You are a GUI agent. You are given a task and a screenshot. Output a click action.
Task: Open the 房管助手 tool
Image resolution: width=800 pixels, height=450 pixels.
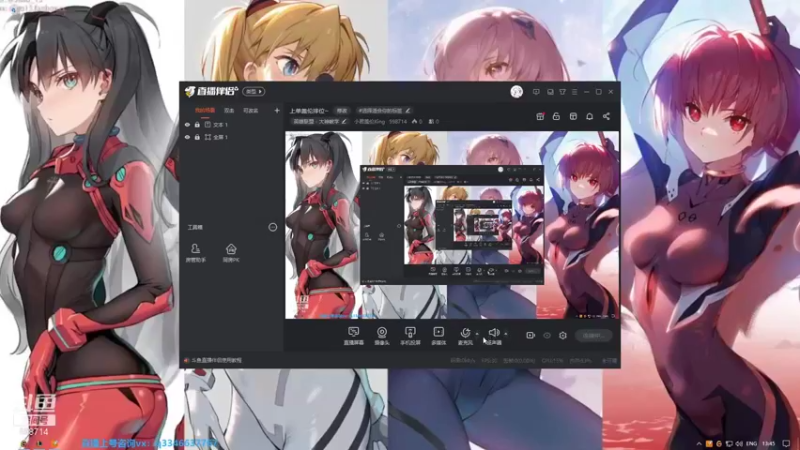point(195,253)
